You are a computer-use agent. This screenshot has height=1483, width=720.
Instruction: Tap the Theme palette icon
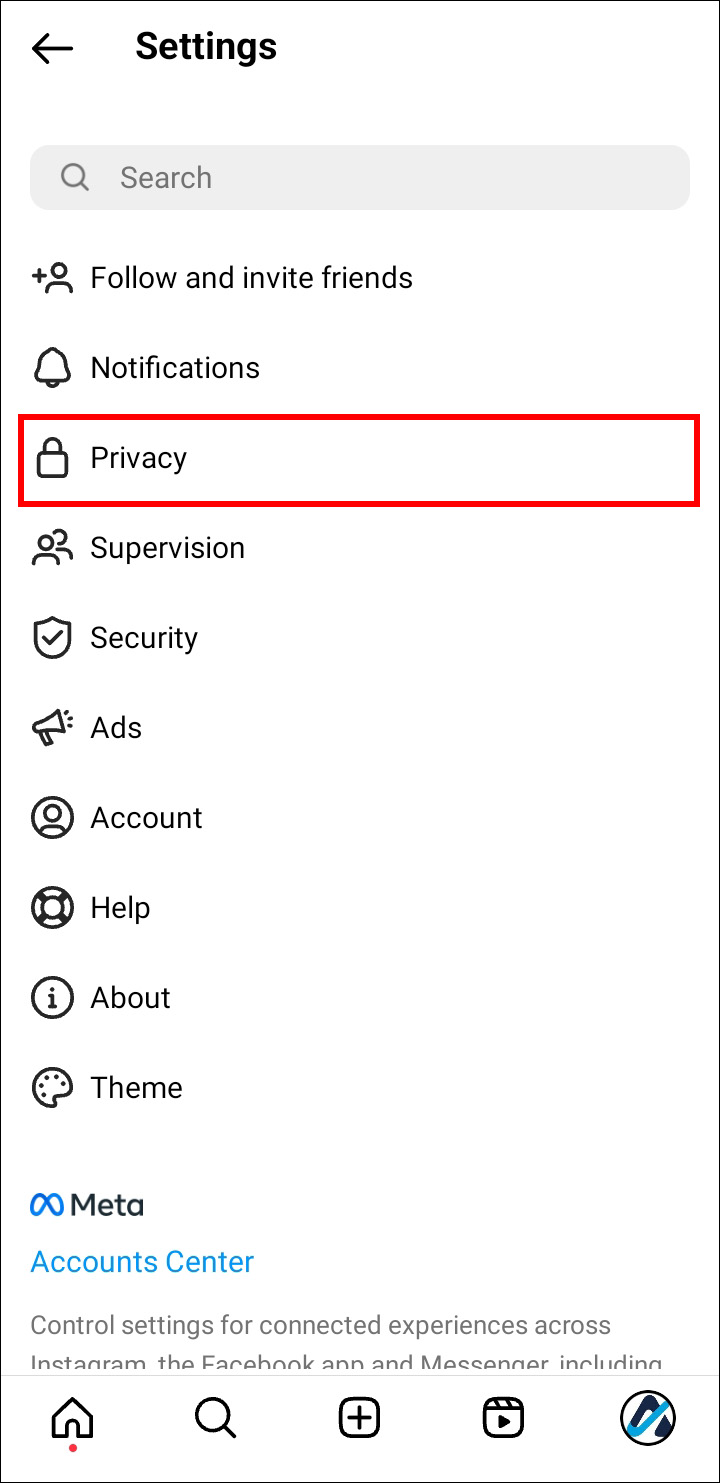click(x=52, y=1088)
